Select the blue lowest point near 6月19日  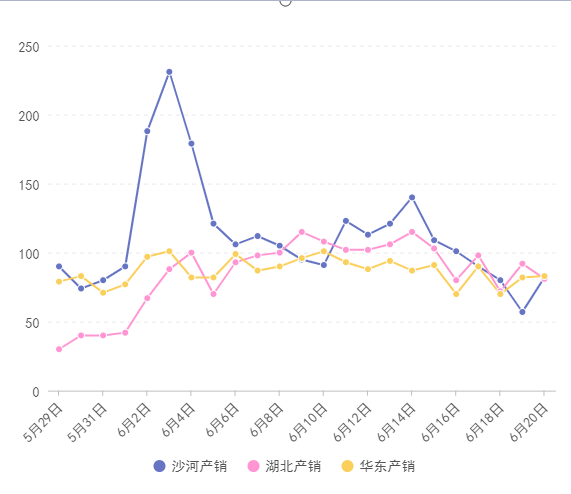point(522,312)
